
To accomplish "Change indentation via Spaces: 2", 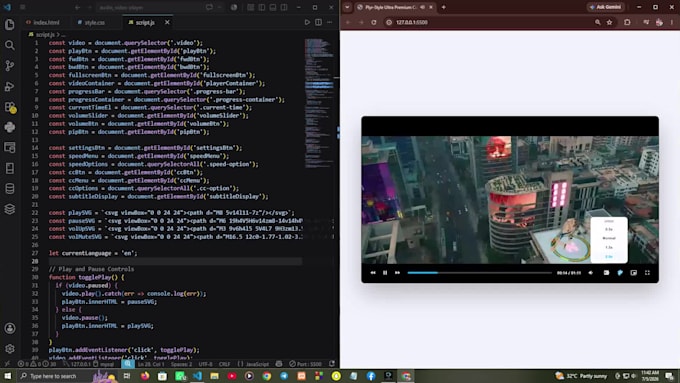I will point(181,364).
